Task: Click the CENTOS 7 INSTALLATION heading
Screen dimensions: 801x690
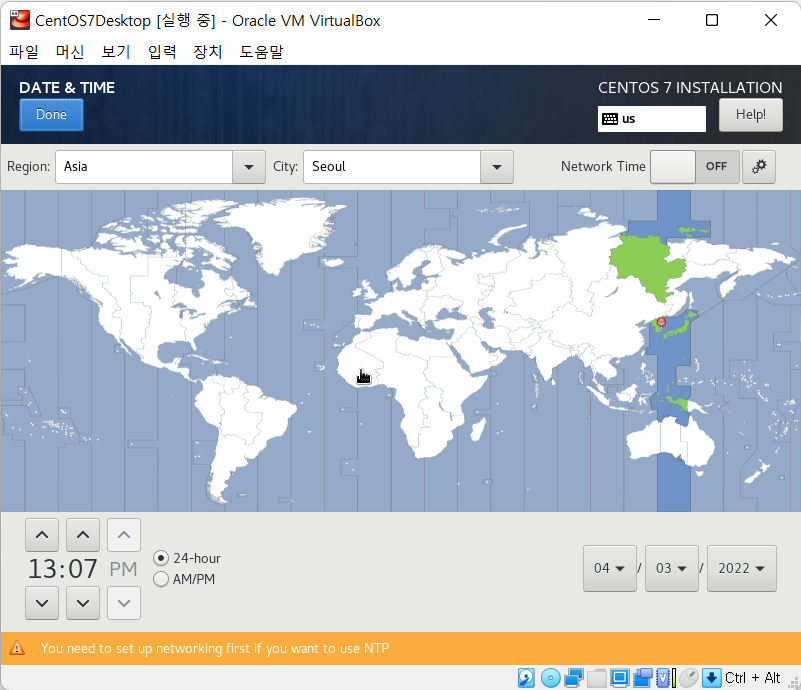Action: pos(690,88)
